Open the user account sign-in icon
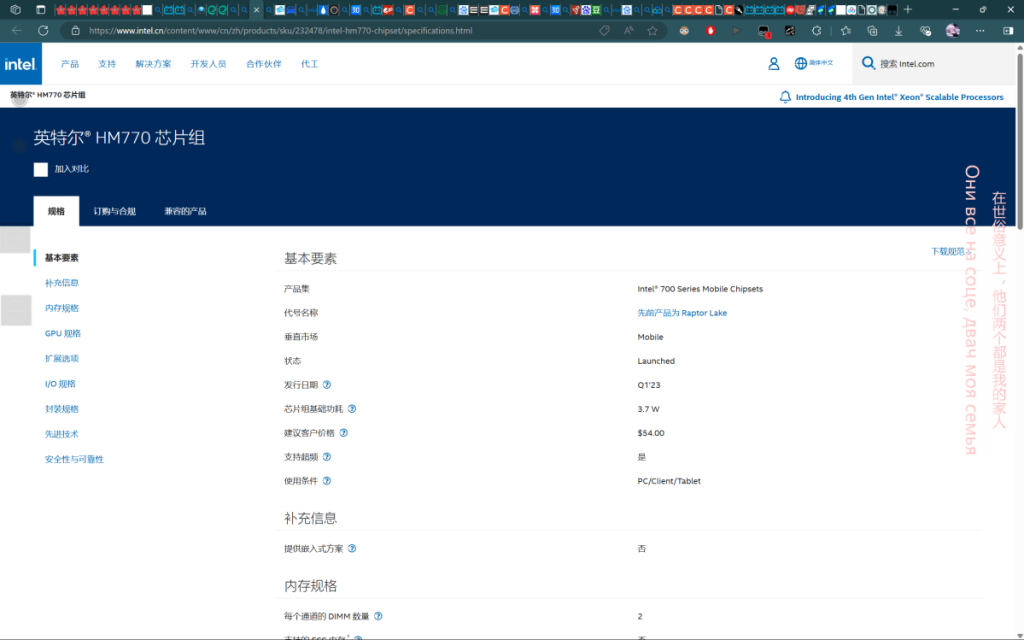 [773, 63]
